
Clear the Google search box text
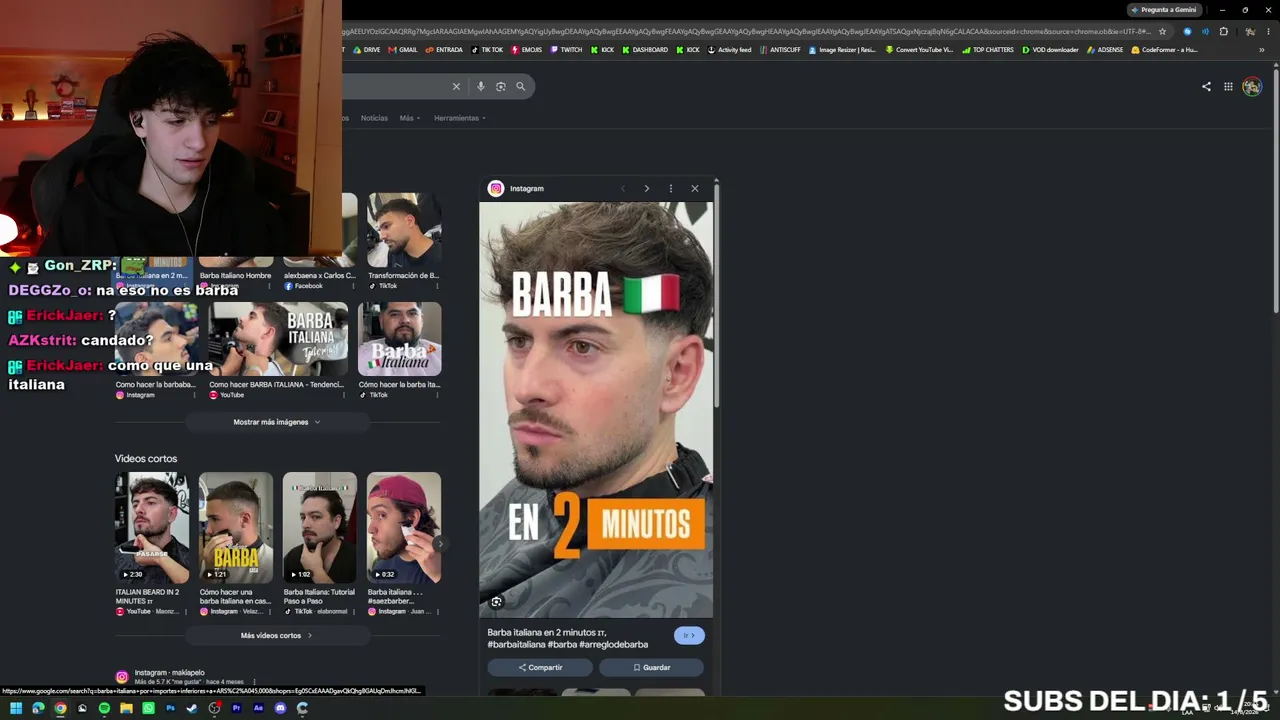coord(456,86)
